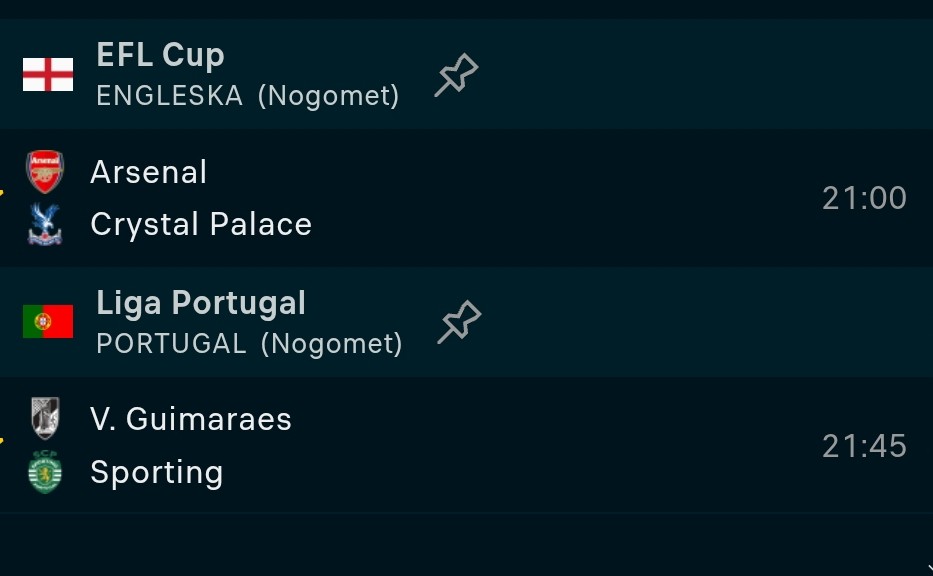Click the Crystal Palace club crest
This screenshot has width=933, height=576.
(45, 224)
